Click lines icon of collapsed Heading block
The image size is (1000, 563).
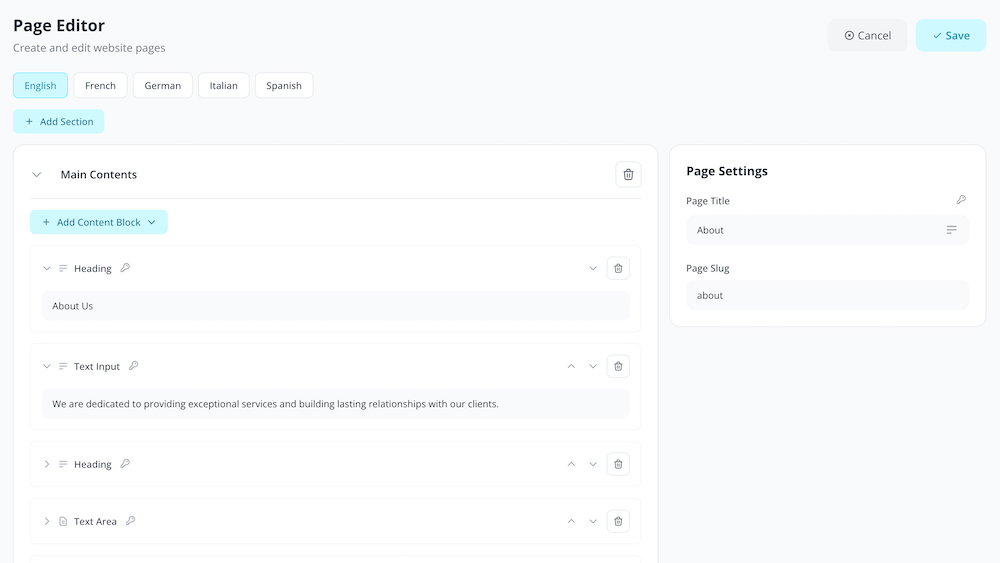pos(63,464)
